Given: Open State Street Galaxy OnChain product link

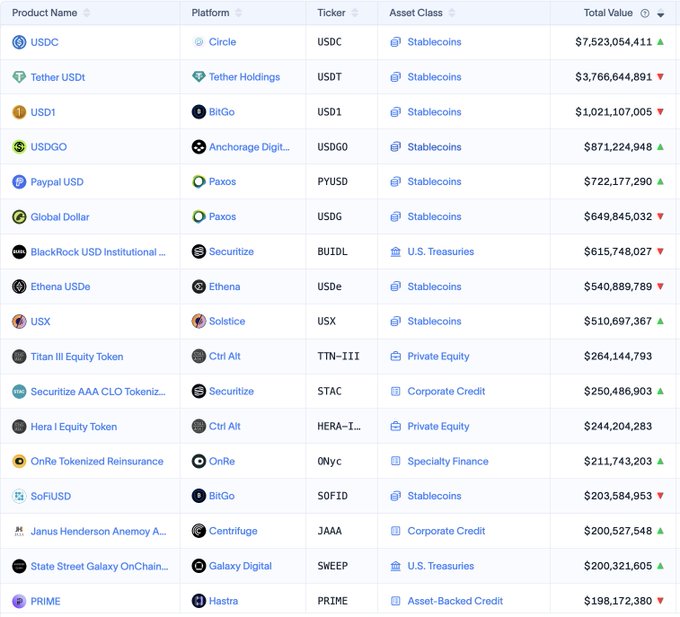Looking at the screenshot, I should coord(99,566).
